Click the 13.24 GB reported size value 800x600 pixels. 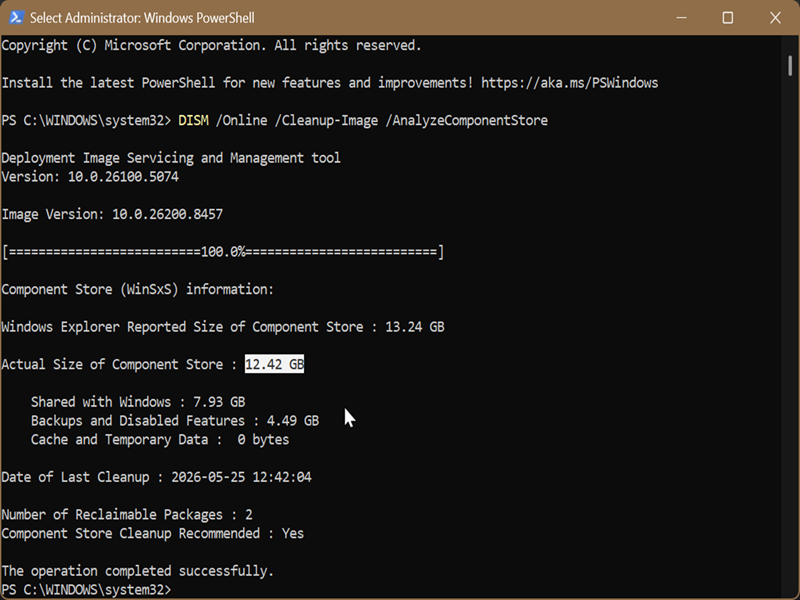click(x=415, y=327)
